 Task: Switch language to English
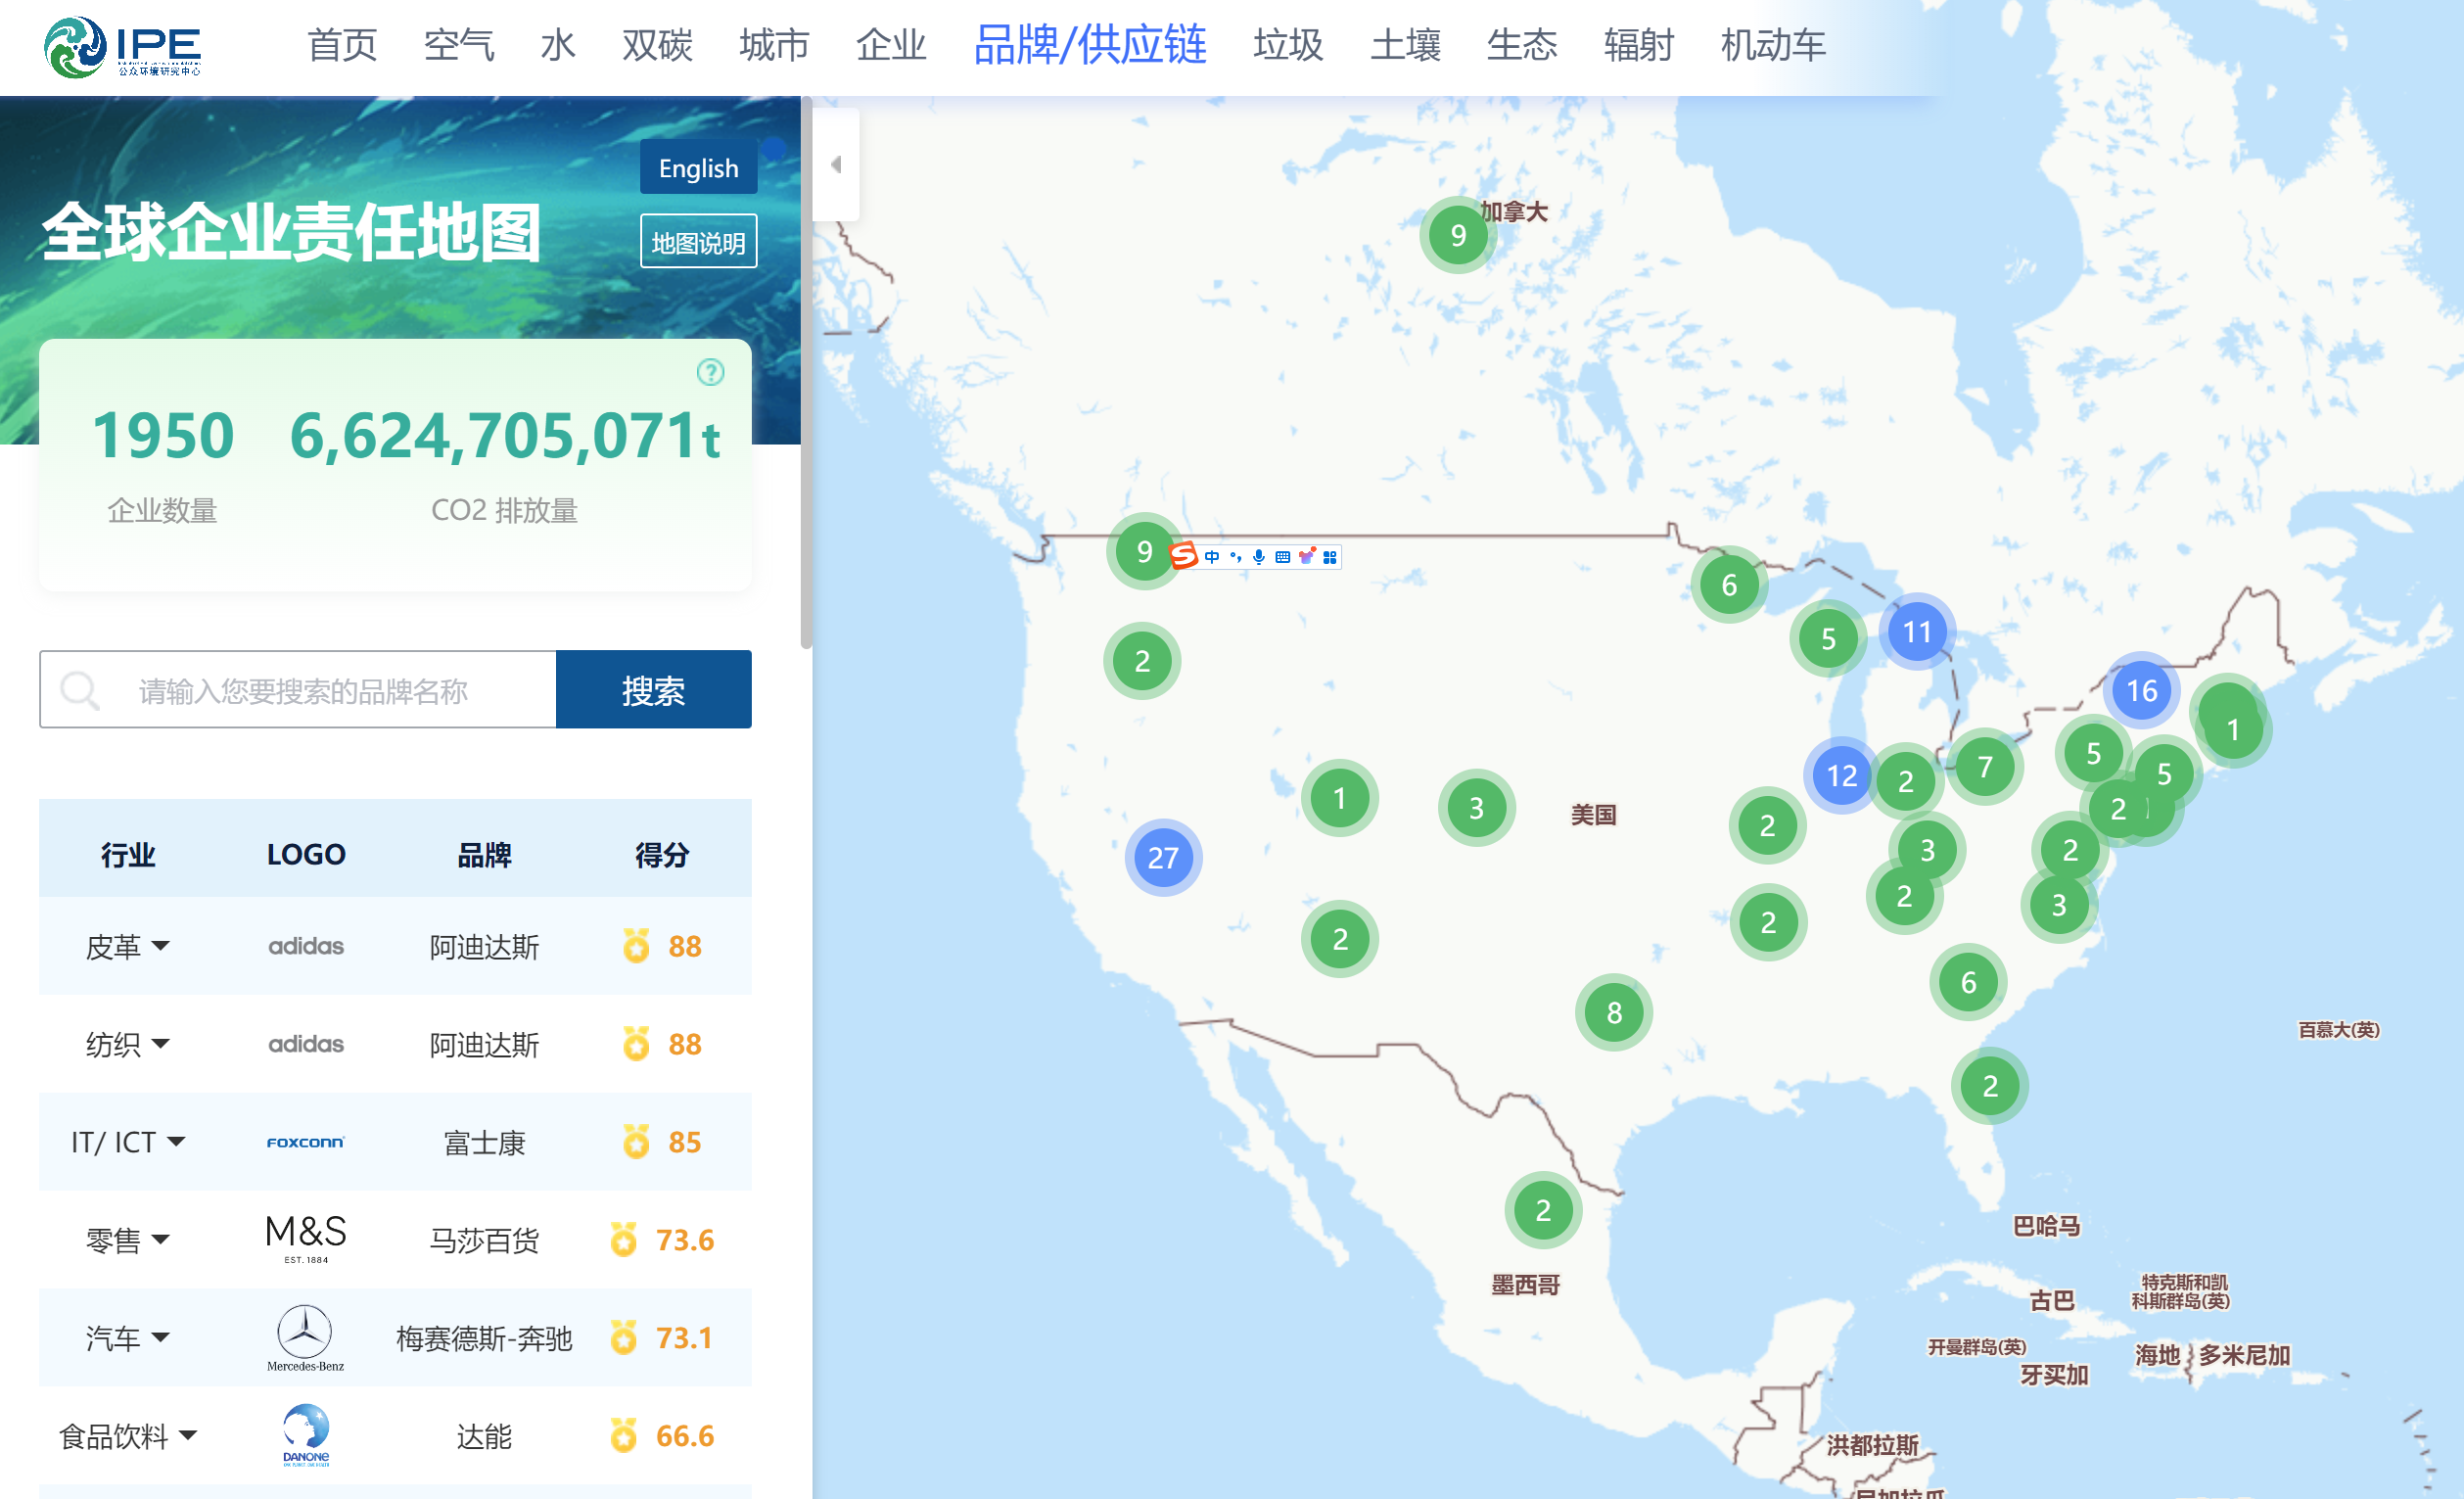tap(698, 168)
